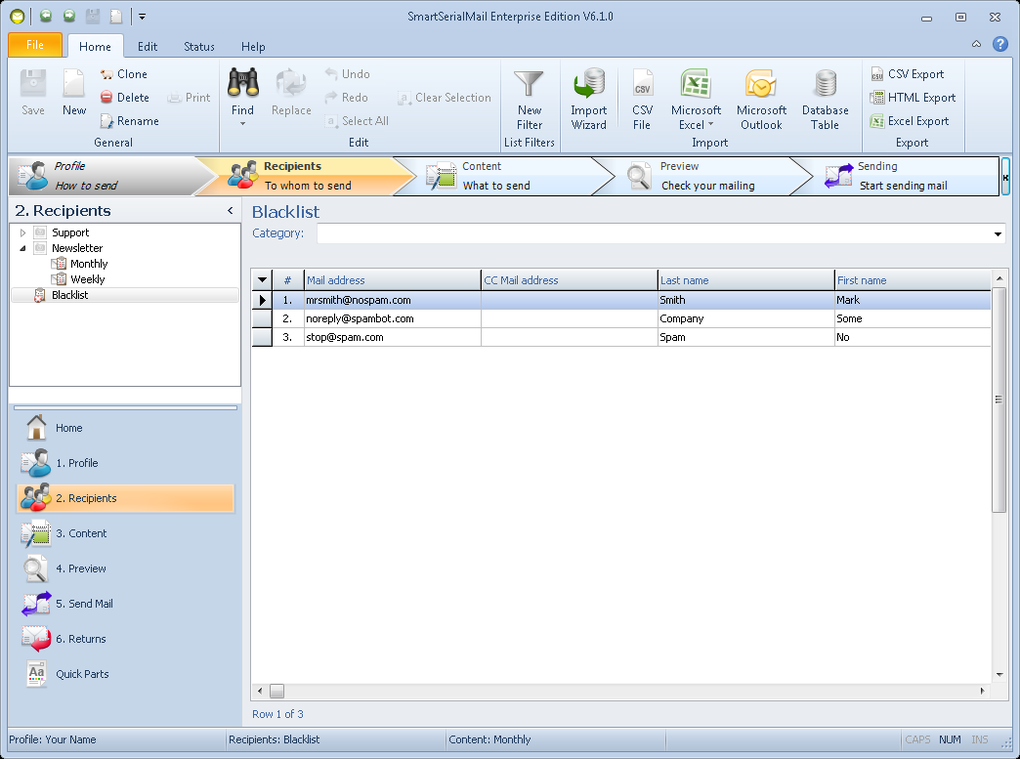Add a New Filter with funnel icon
Screen dimensions: 1020x759
click(529, 99)
